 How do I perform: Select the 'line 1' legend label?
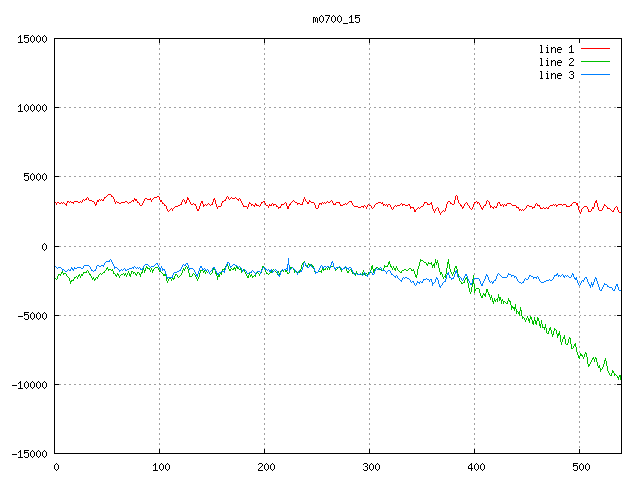[557, 48]
